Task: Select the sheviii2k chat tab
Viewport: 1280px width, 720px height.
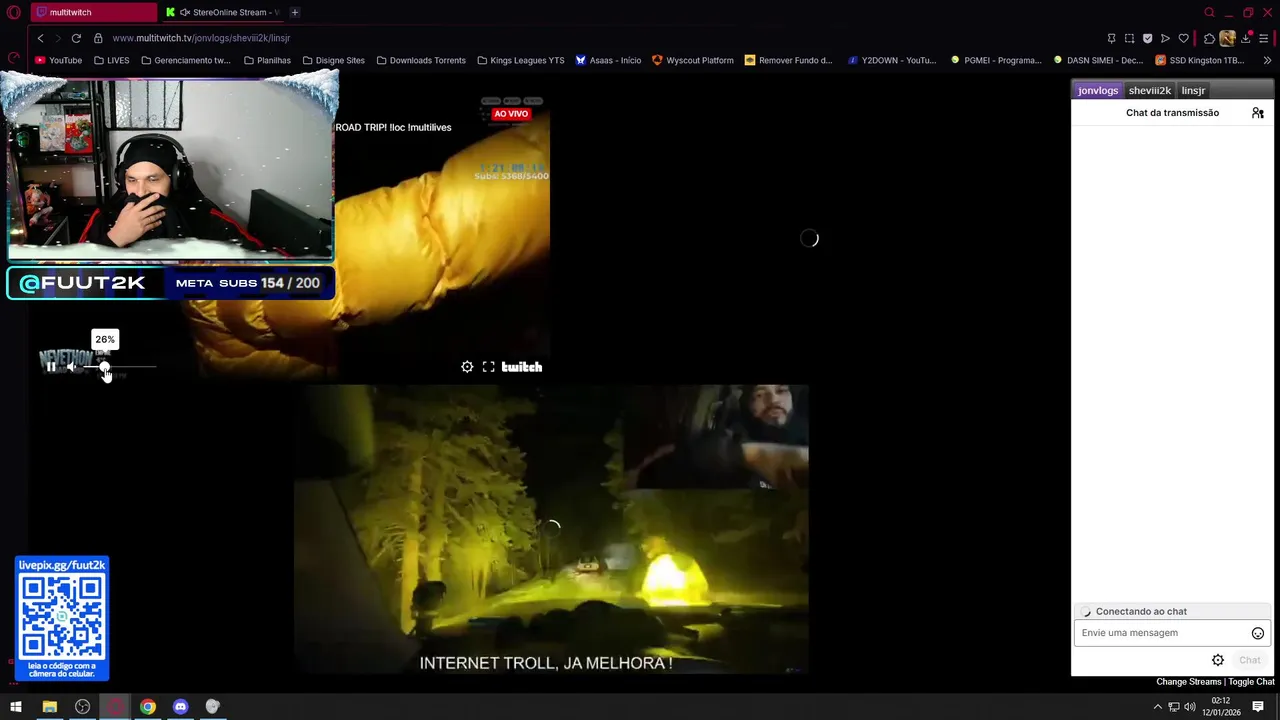Action: coord(1150,90)
